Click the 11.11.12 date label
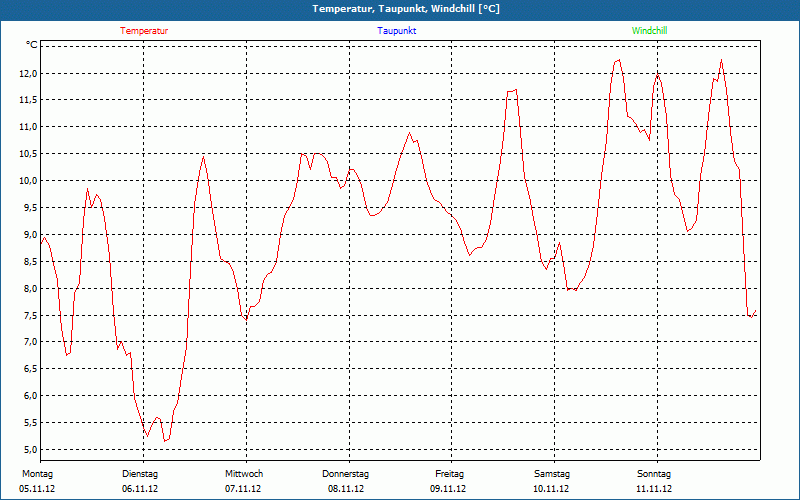Screen dimensions: 800x500 [654, 489]
